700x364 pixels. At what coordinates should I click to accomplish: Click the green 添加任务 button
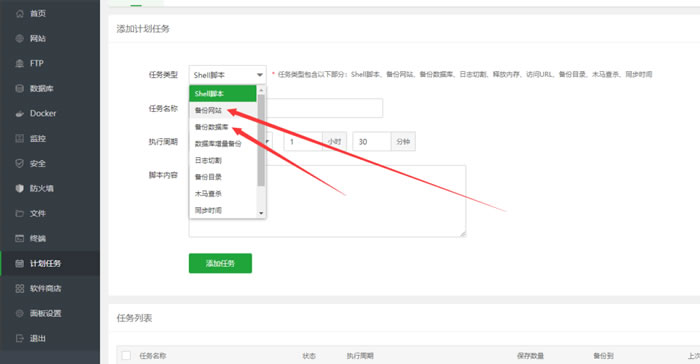coord(220,263)
